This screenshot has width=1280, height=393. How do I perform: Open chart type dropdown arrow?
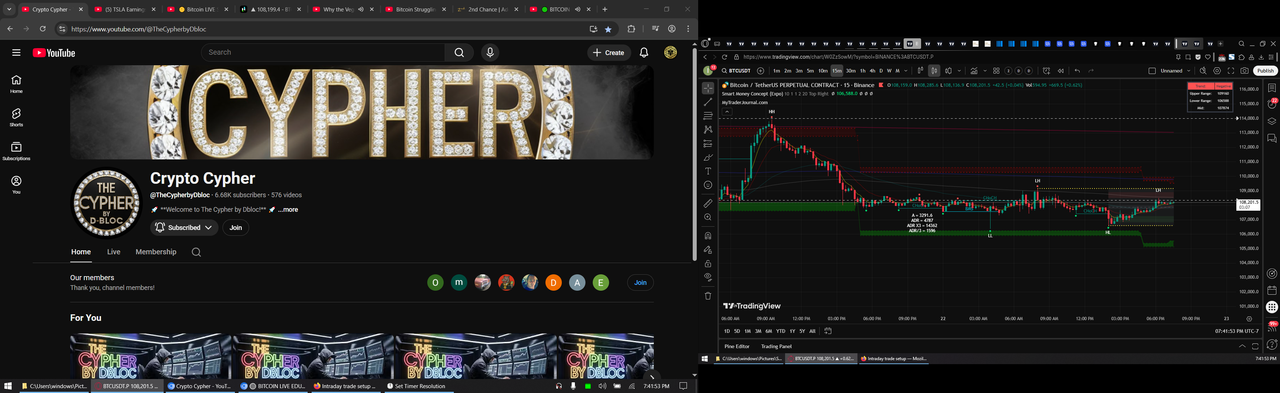click(959, 71)
